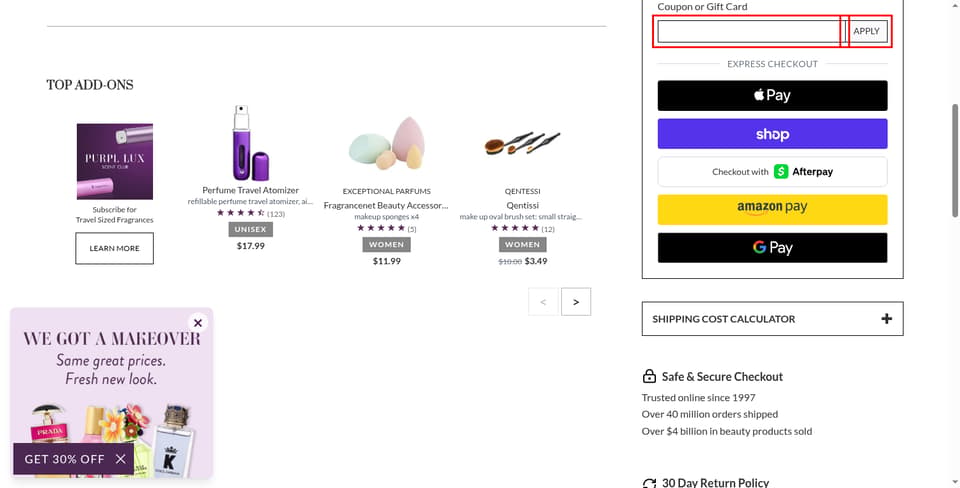Click the Top Add-Ons heading
Image resolution: width=960 pixels, height=488 pixels.
(x=90, y=85)
